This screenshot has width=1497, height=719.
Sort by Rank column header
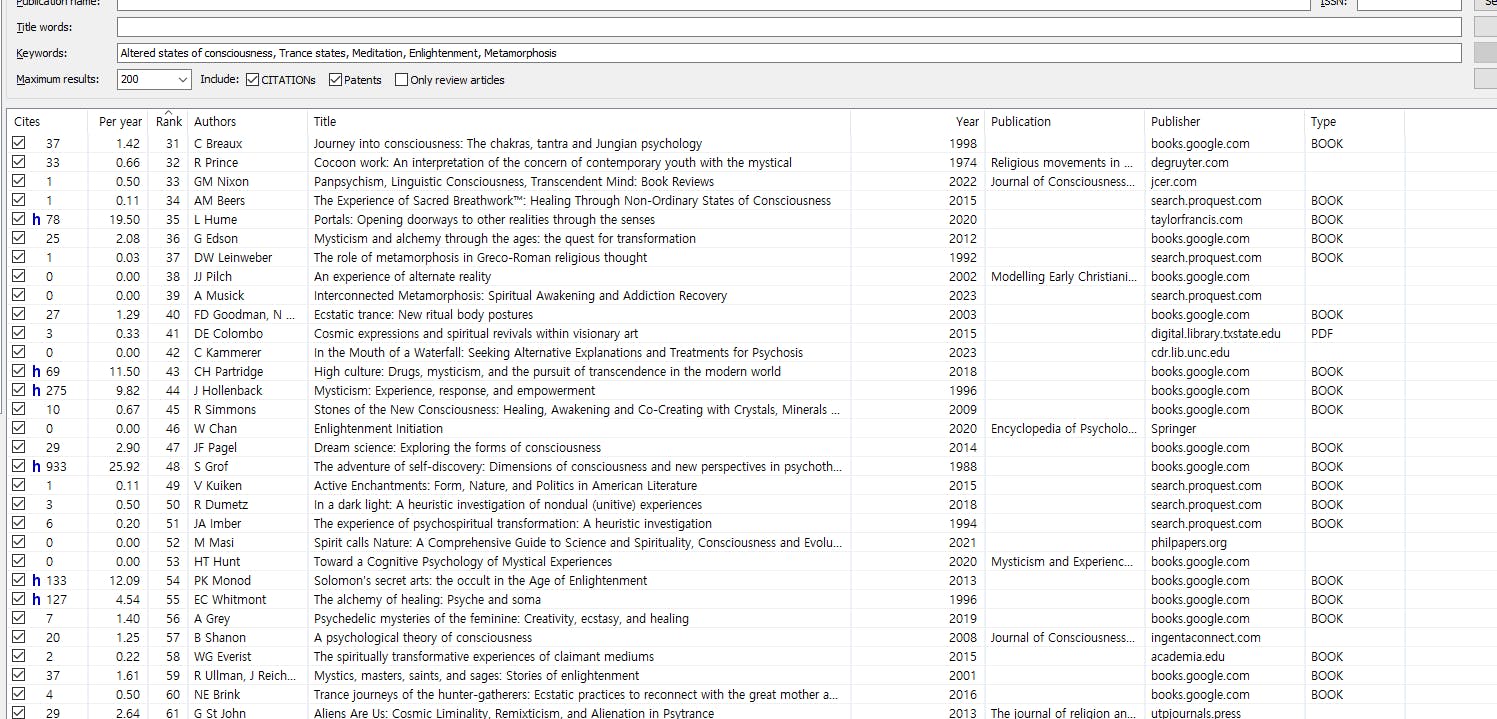(169, 122)
